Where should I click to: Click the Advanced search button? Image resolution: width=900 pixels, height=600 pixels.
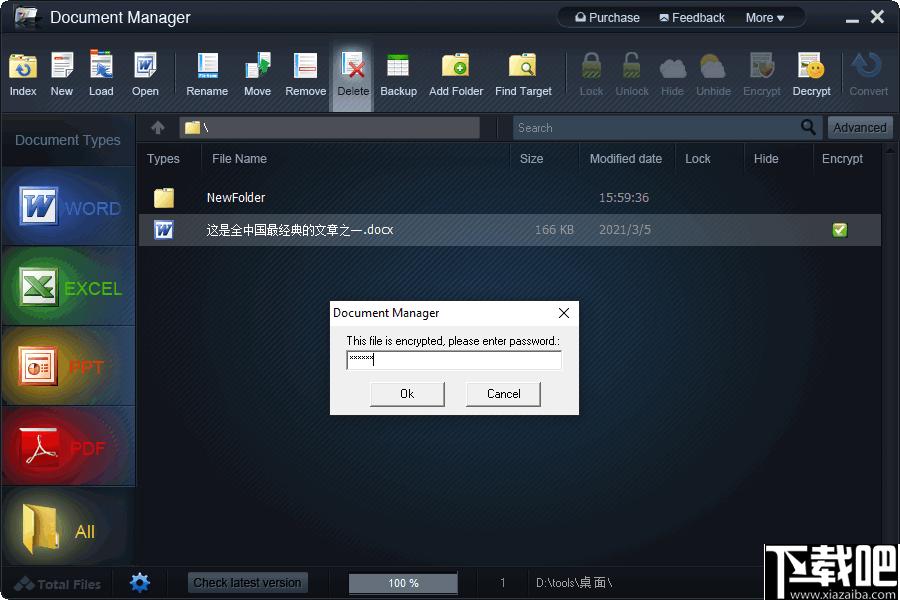859,127
